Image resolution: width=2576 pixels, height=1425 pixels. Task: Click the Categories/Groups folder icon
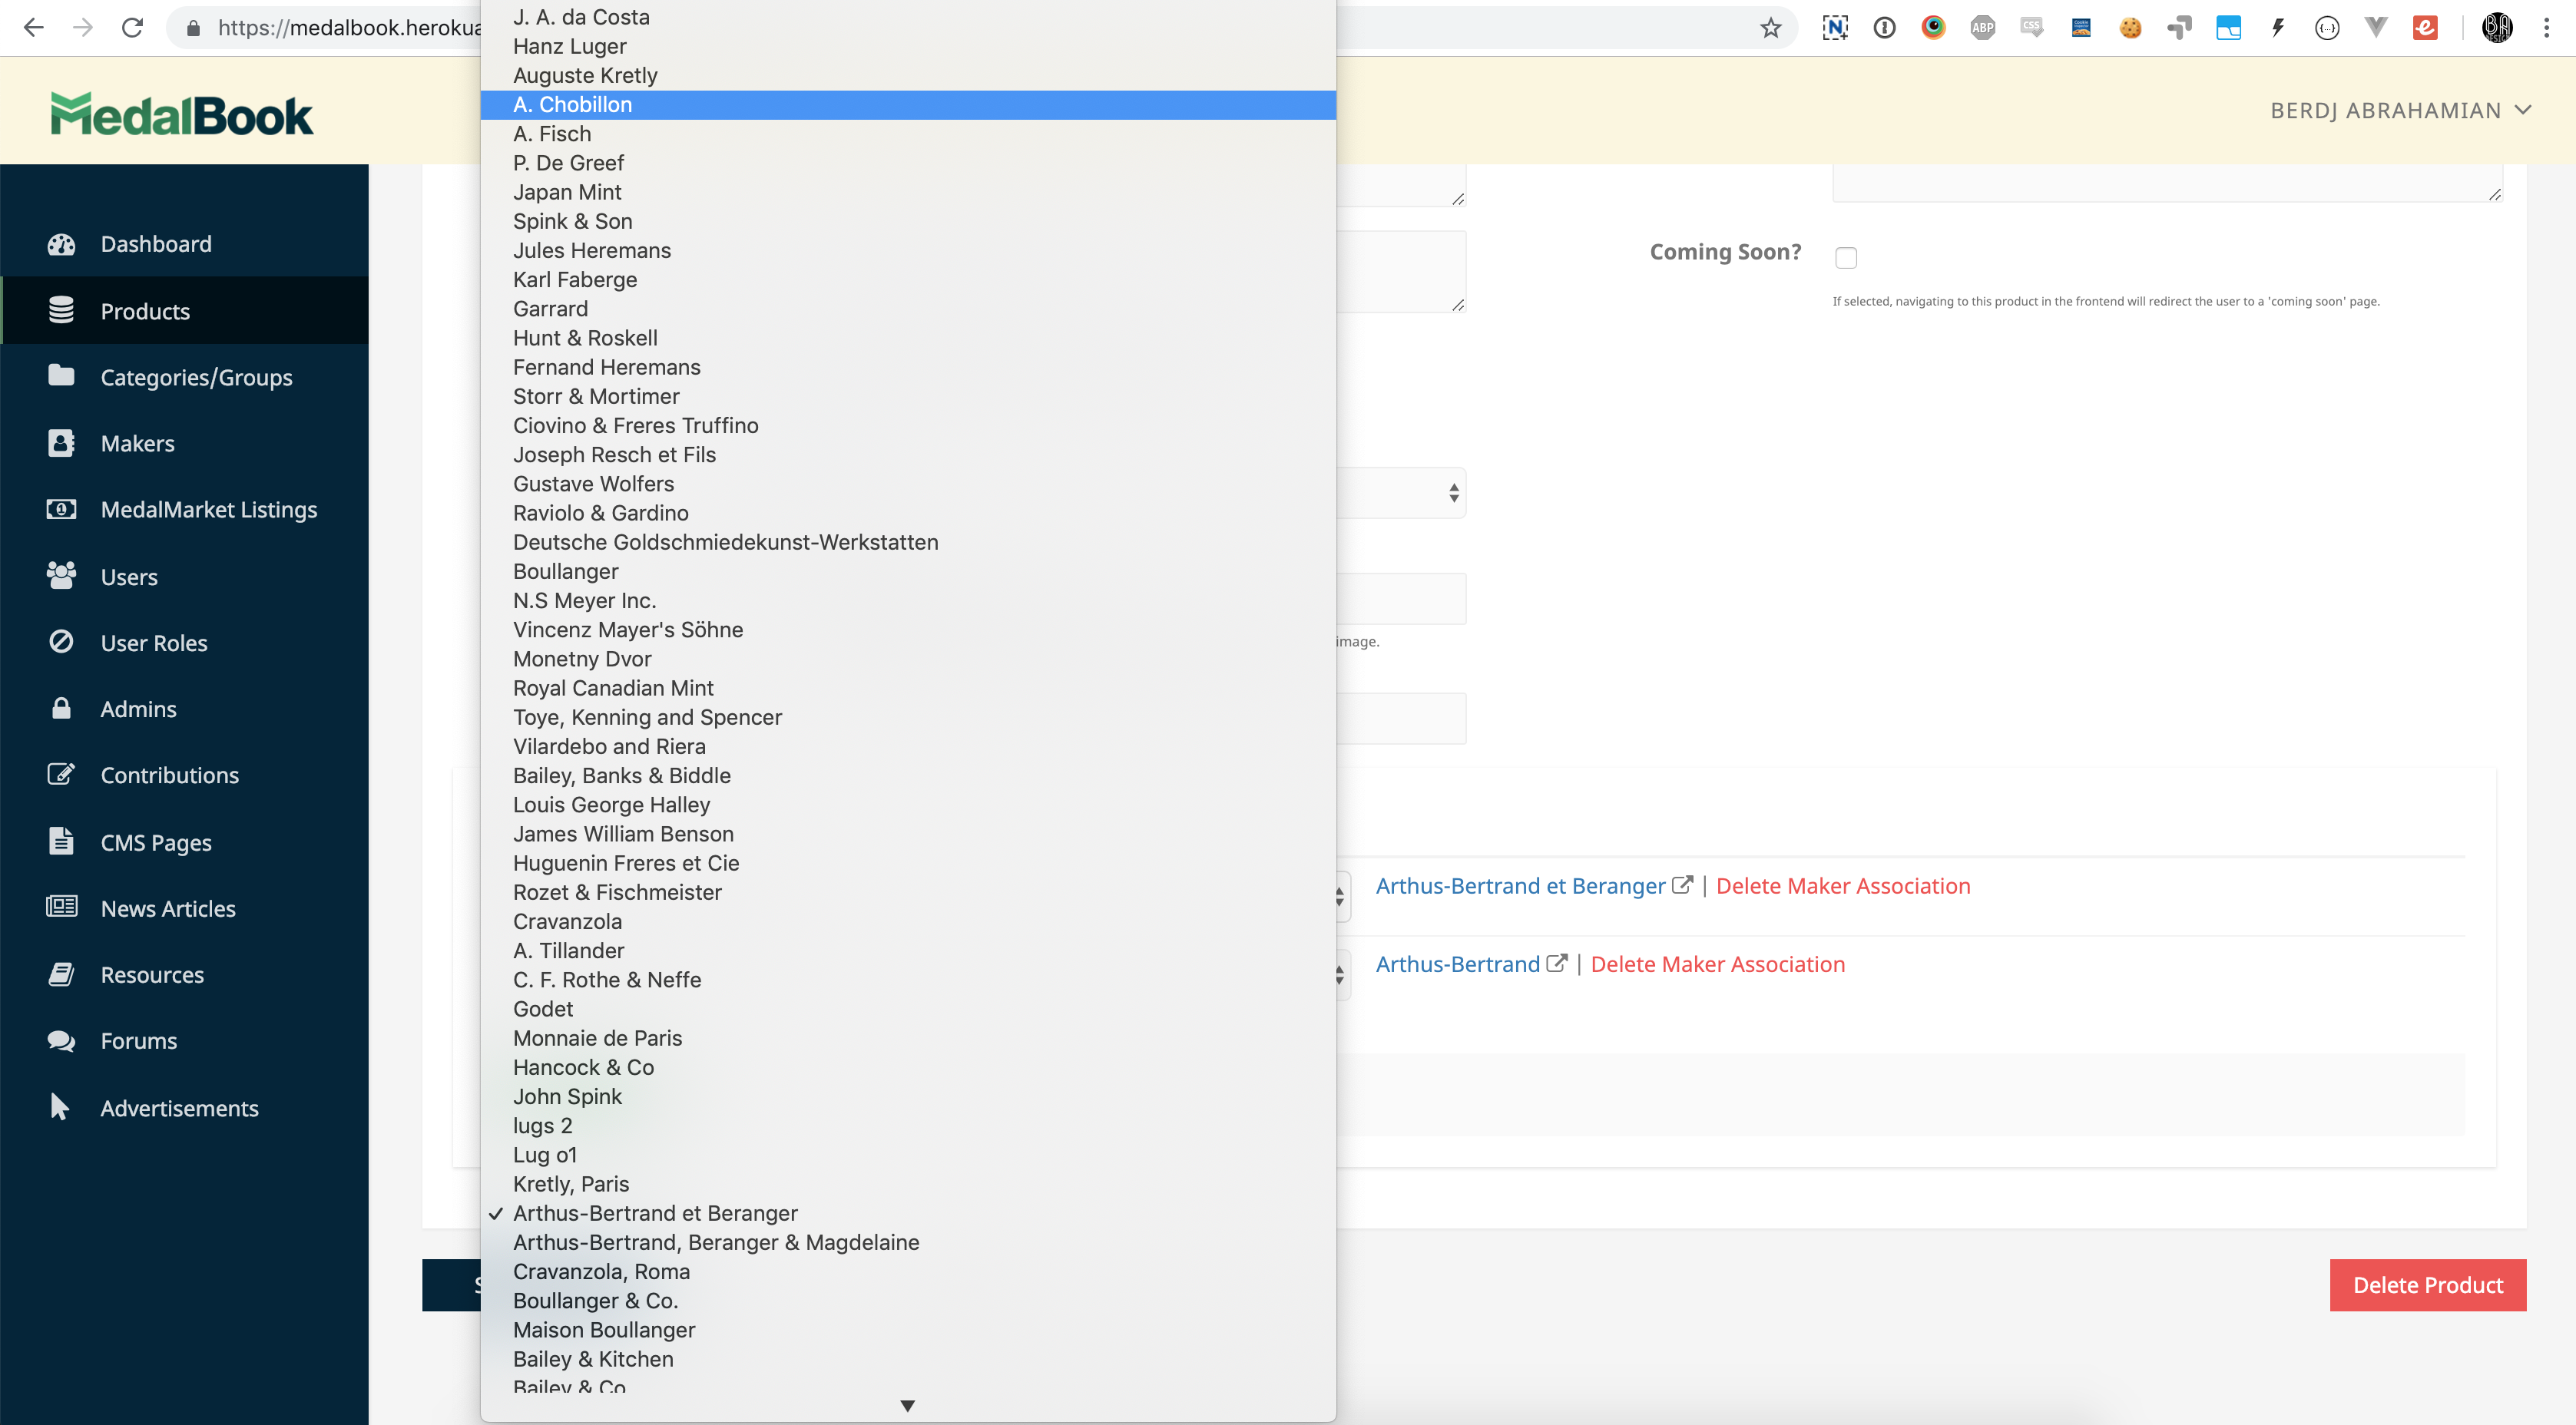click(61, 375)
